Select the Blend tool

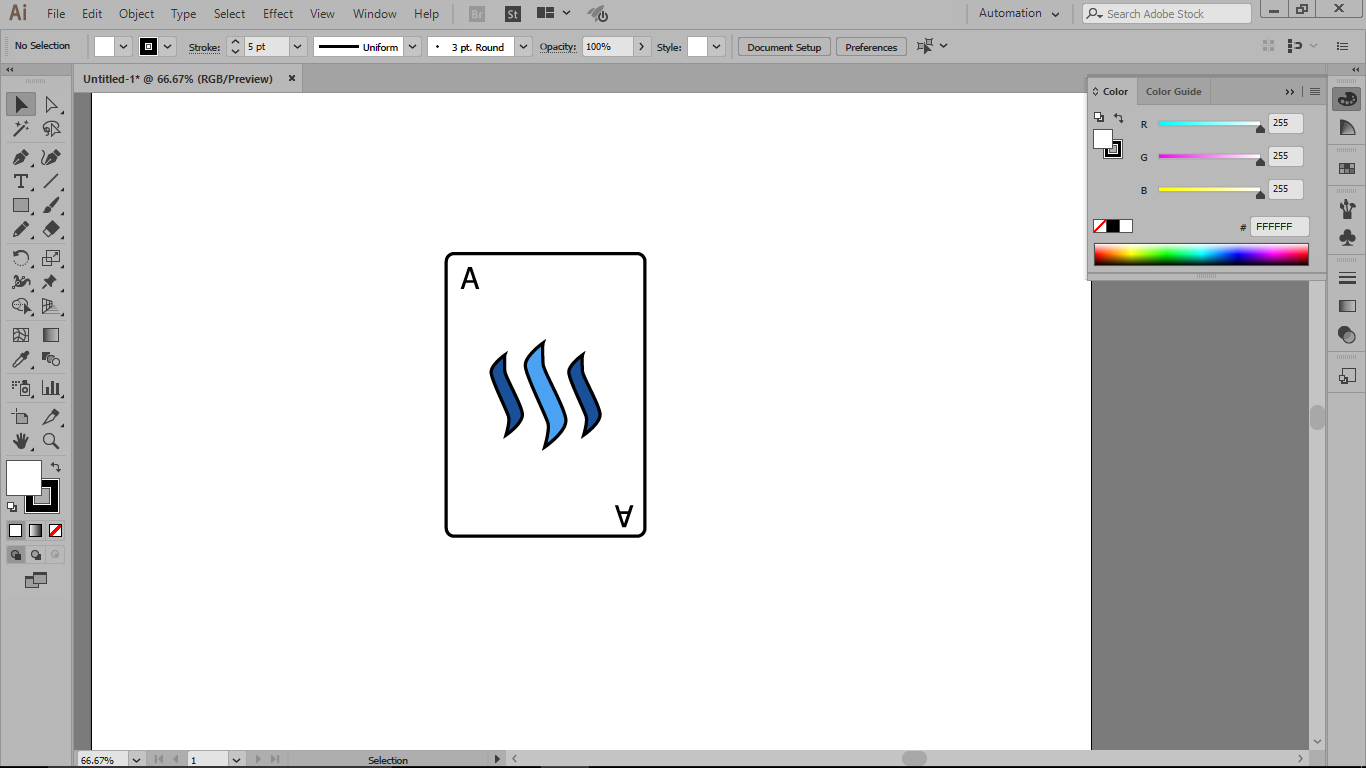(x=51, y=359)
